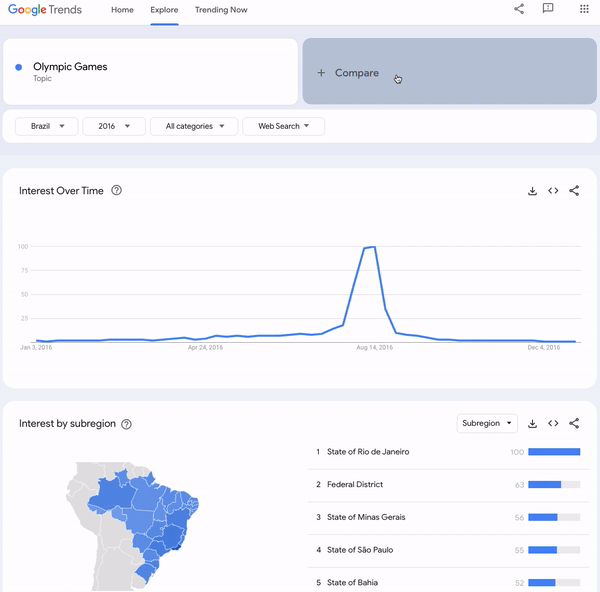The width and height of the screenshot is (600, 592).
Task: Open embed code for Interest by subregion
Action: tap(553, 423)
